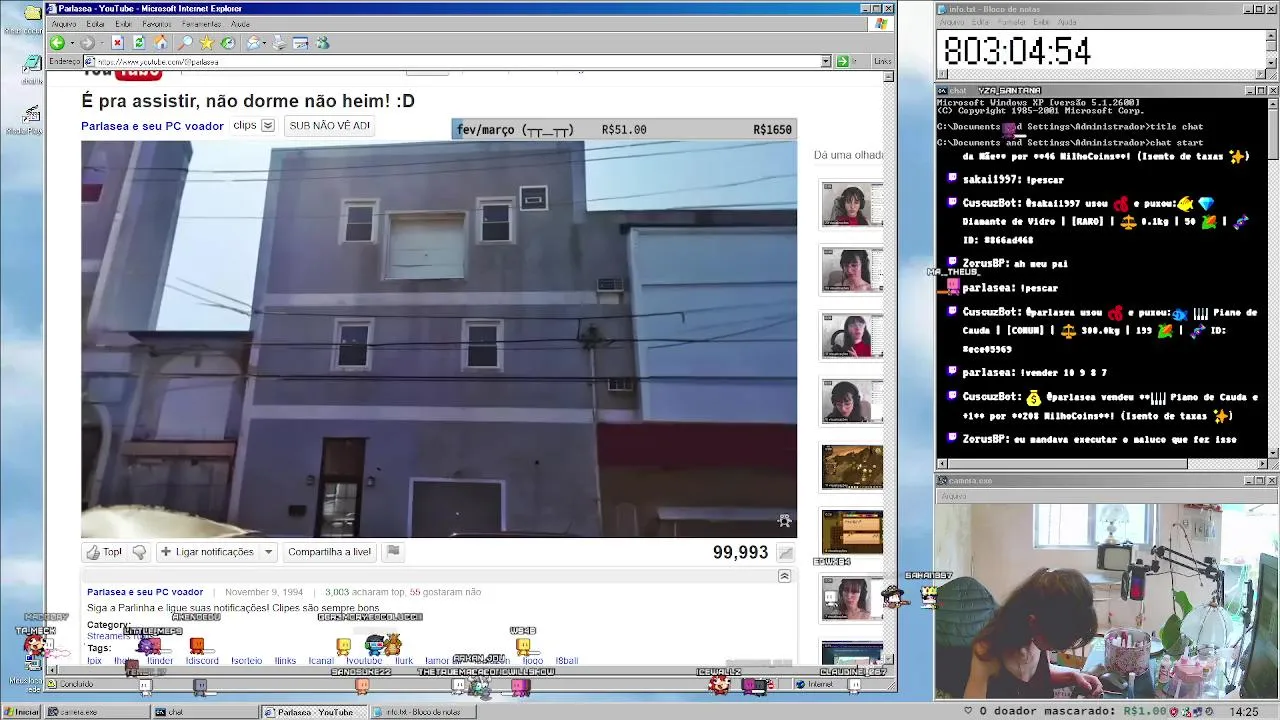This screenshot has height=720, width=1280.
Task: Open the Mail icon dropdown arrow
Action: 264,43
